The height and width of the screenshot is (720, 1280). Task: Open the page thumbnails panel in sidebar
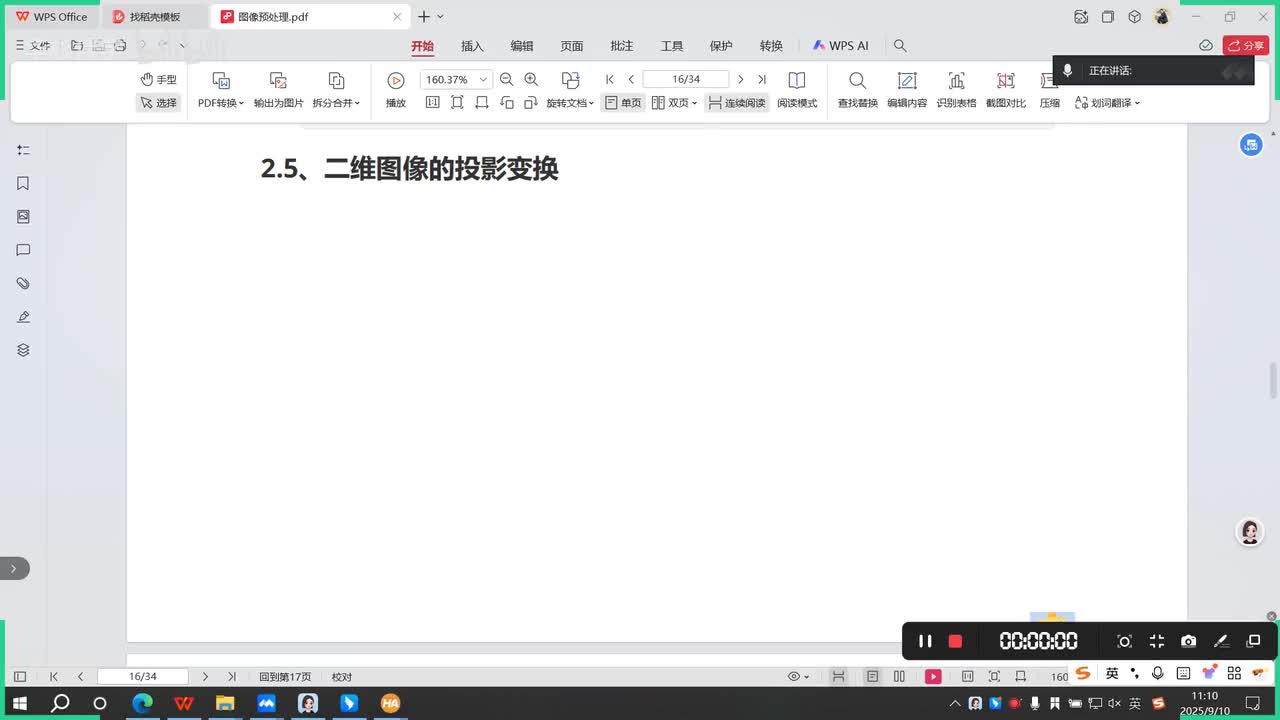pyautogui.click(x=23, y=217)
